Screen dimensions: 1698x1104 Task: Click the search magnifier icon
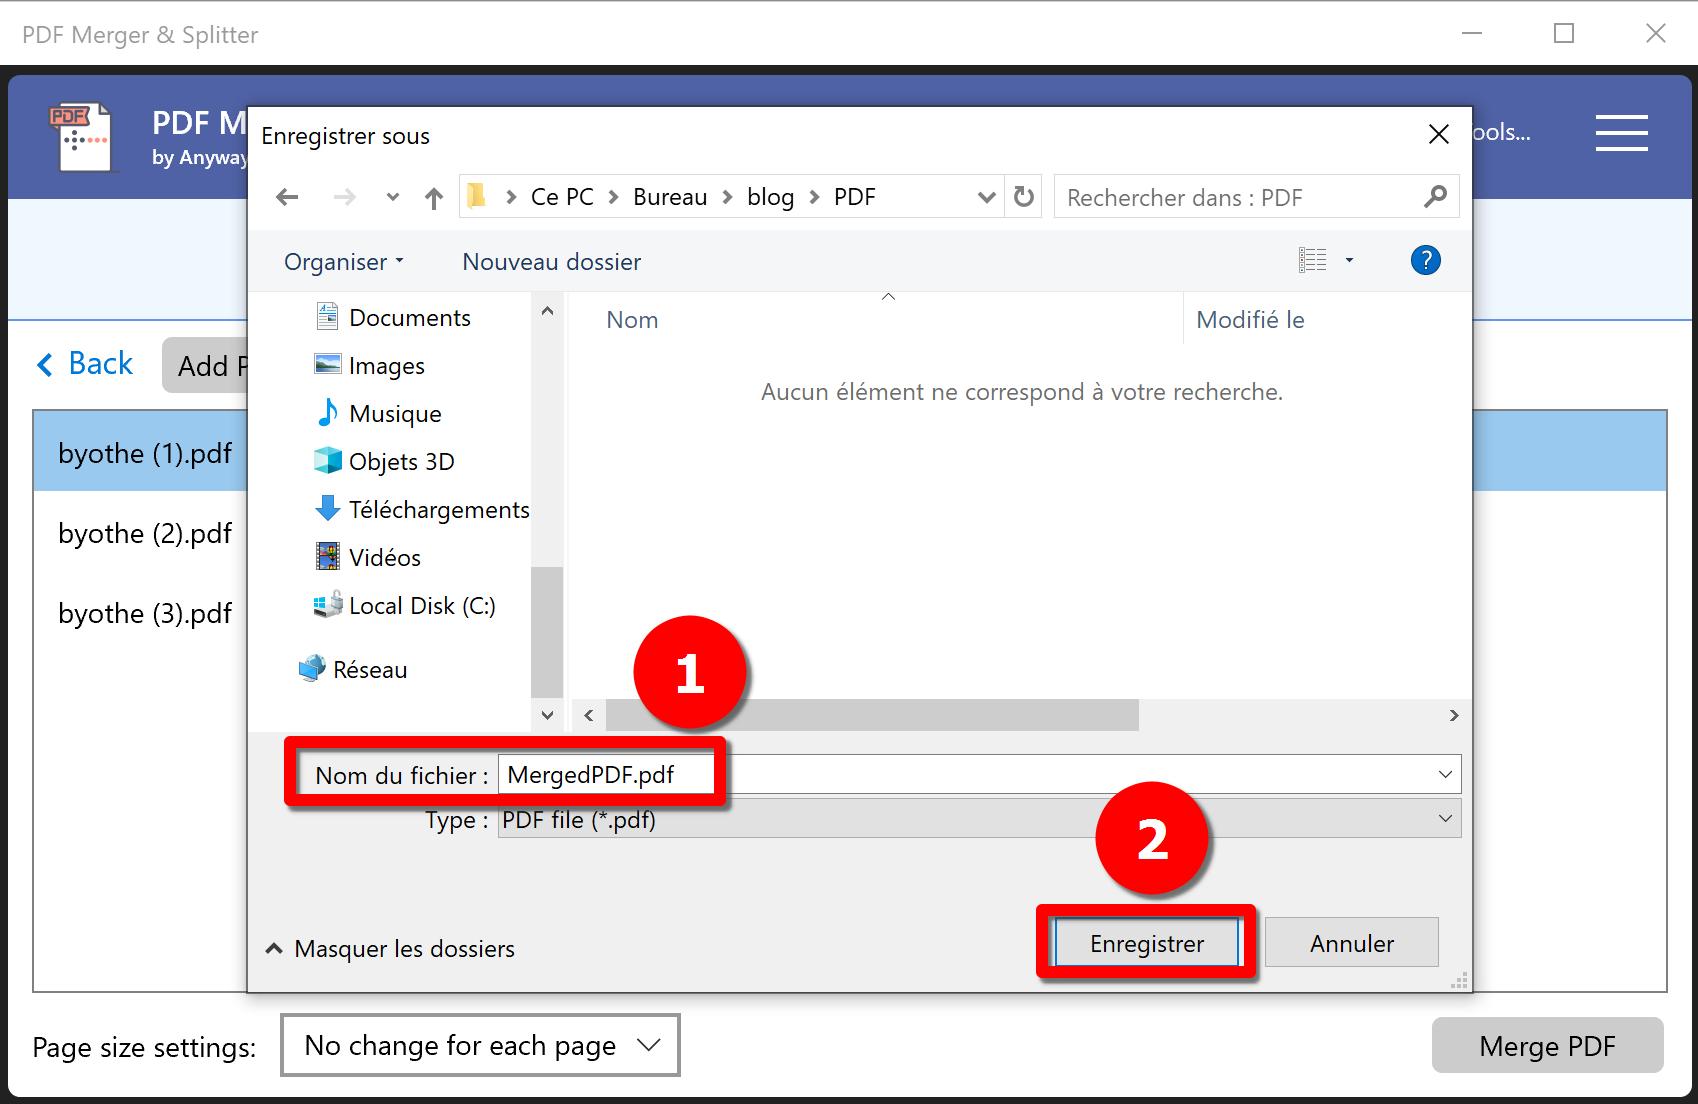[x=1435, y=197]
